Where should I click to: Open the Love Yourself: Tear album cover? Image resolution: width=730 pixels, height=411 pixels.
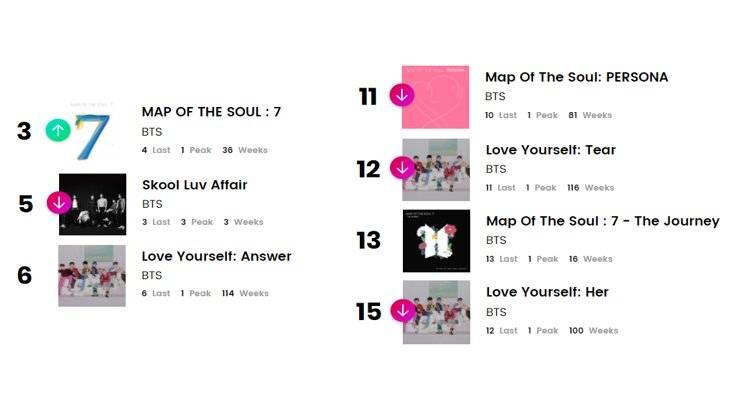436,169
